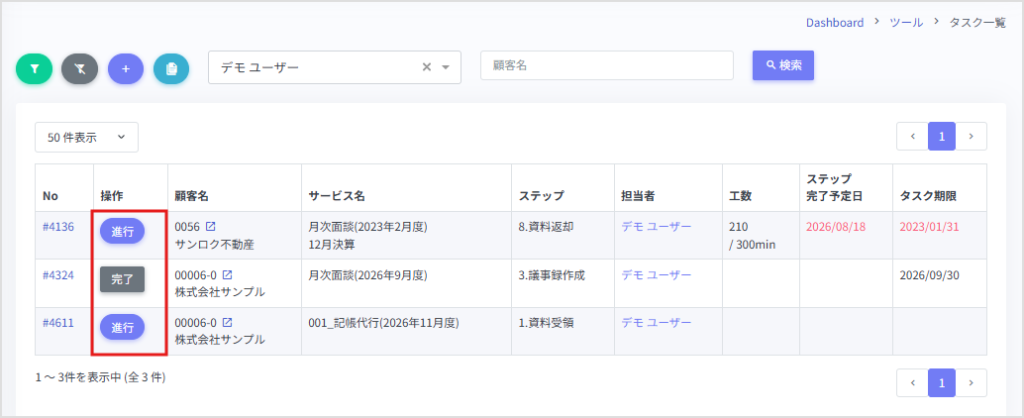Click the 検索 search button
Viewport: 1024px width, 418px height.
coord(783,65)
